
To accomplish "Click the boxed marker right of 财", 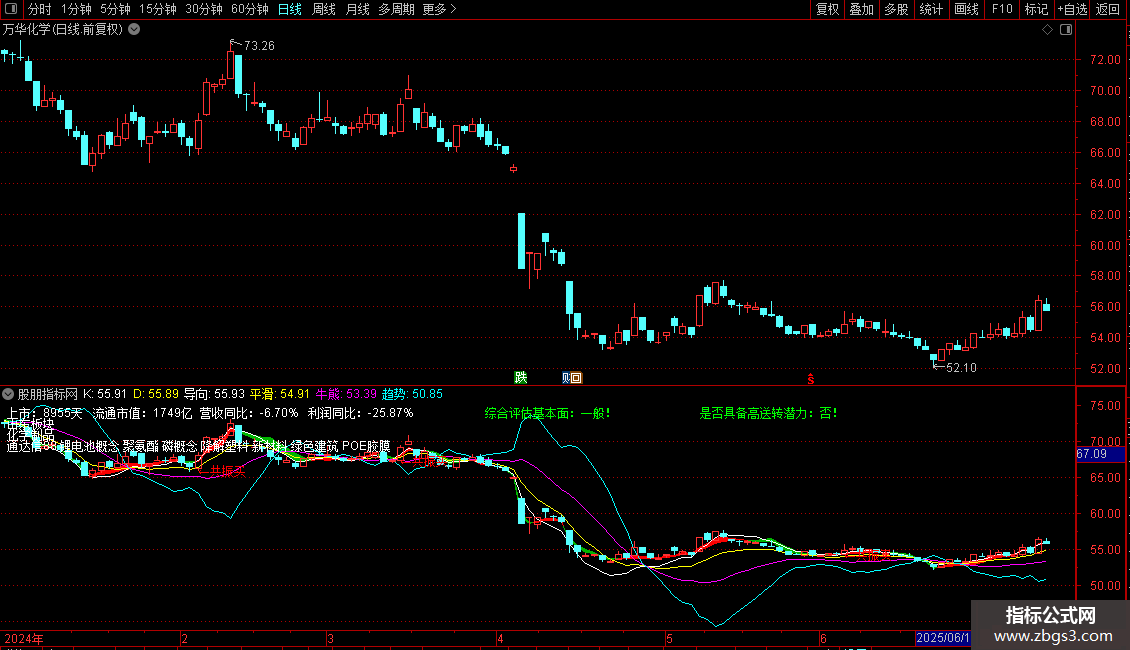I will click(x=576, y=377).
